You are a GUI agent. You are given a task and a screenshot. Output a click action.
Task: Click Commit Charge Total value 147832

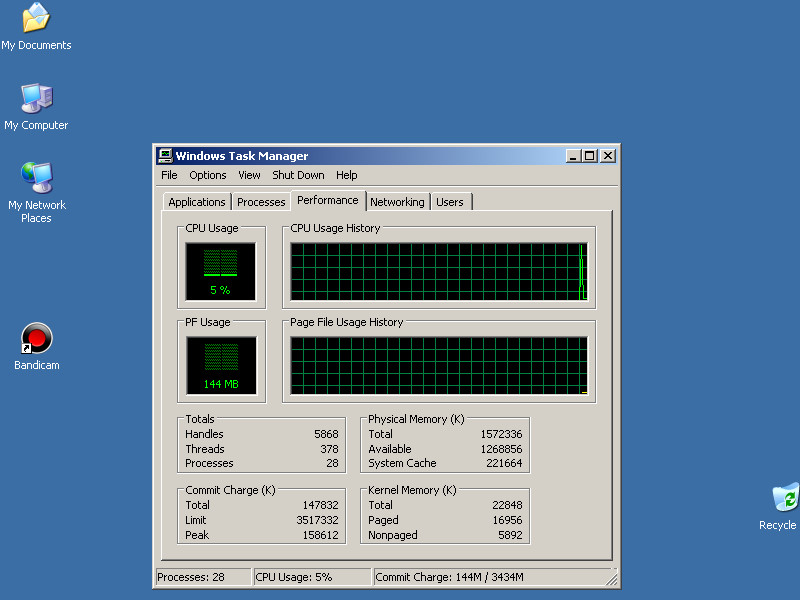click(320, 505)
